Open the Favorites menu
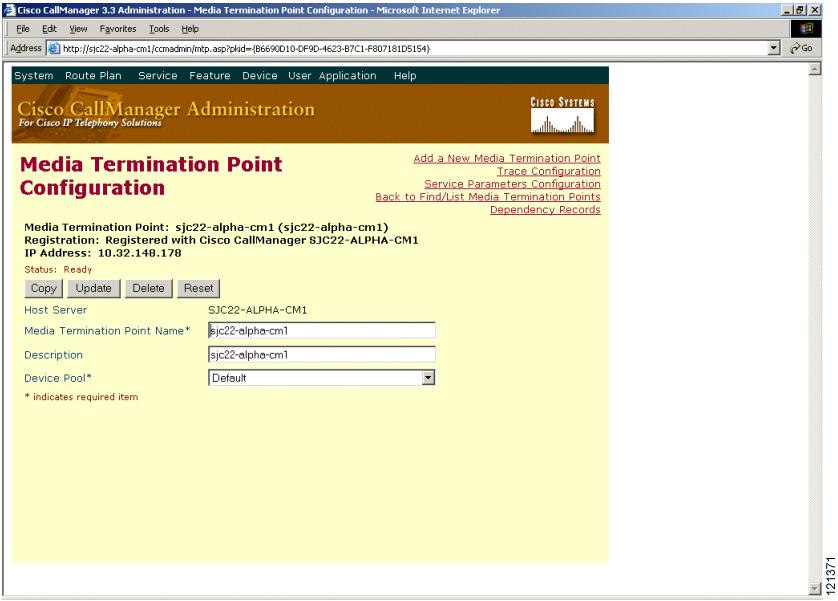The image size is (838, 601). 118,29
